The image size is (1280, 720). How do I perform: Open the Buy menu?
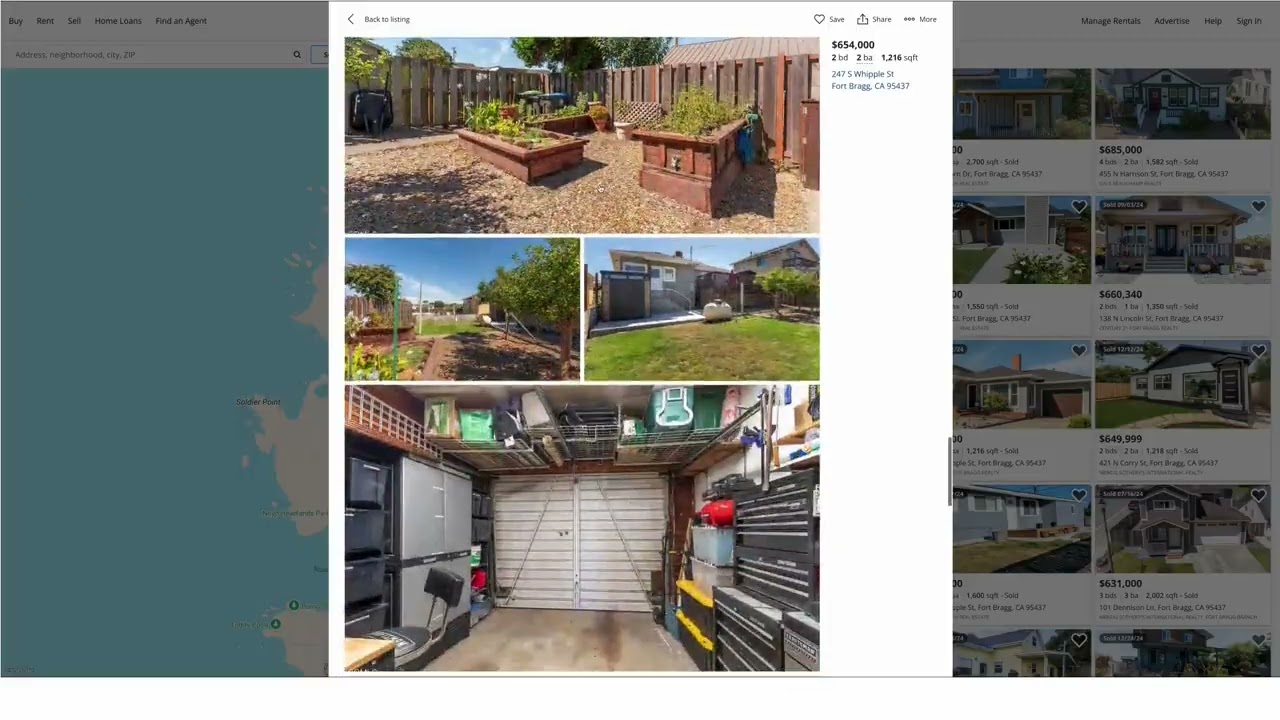tap(15, 21)
